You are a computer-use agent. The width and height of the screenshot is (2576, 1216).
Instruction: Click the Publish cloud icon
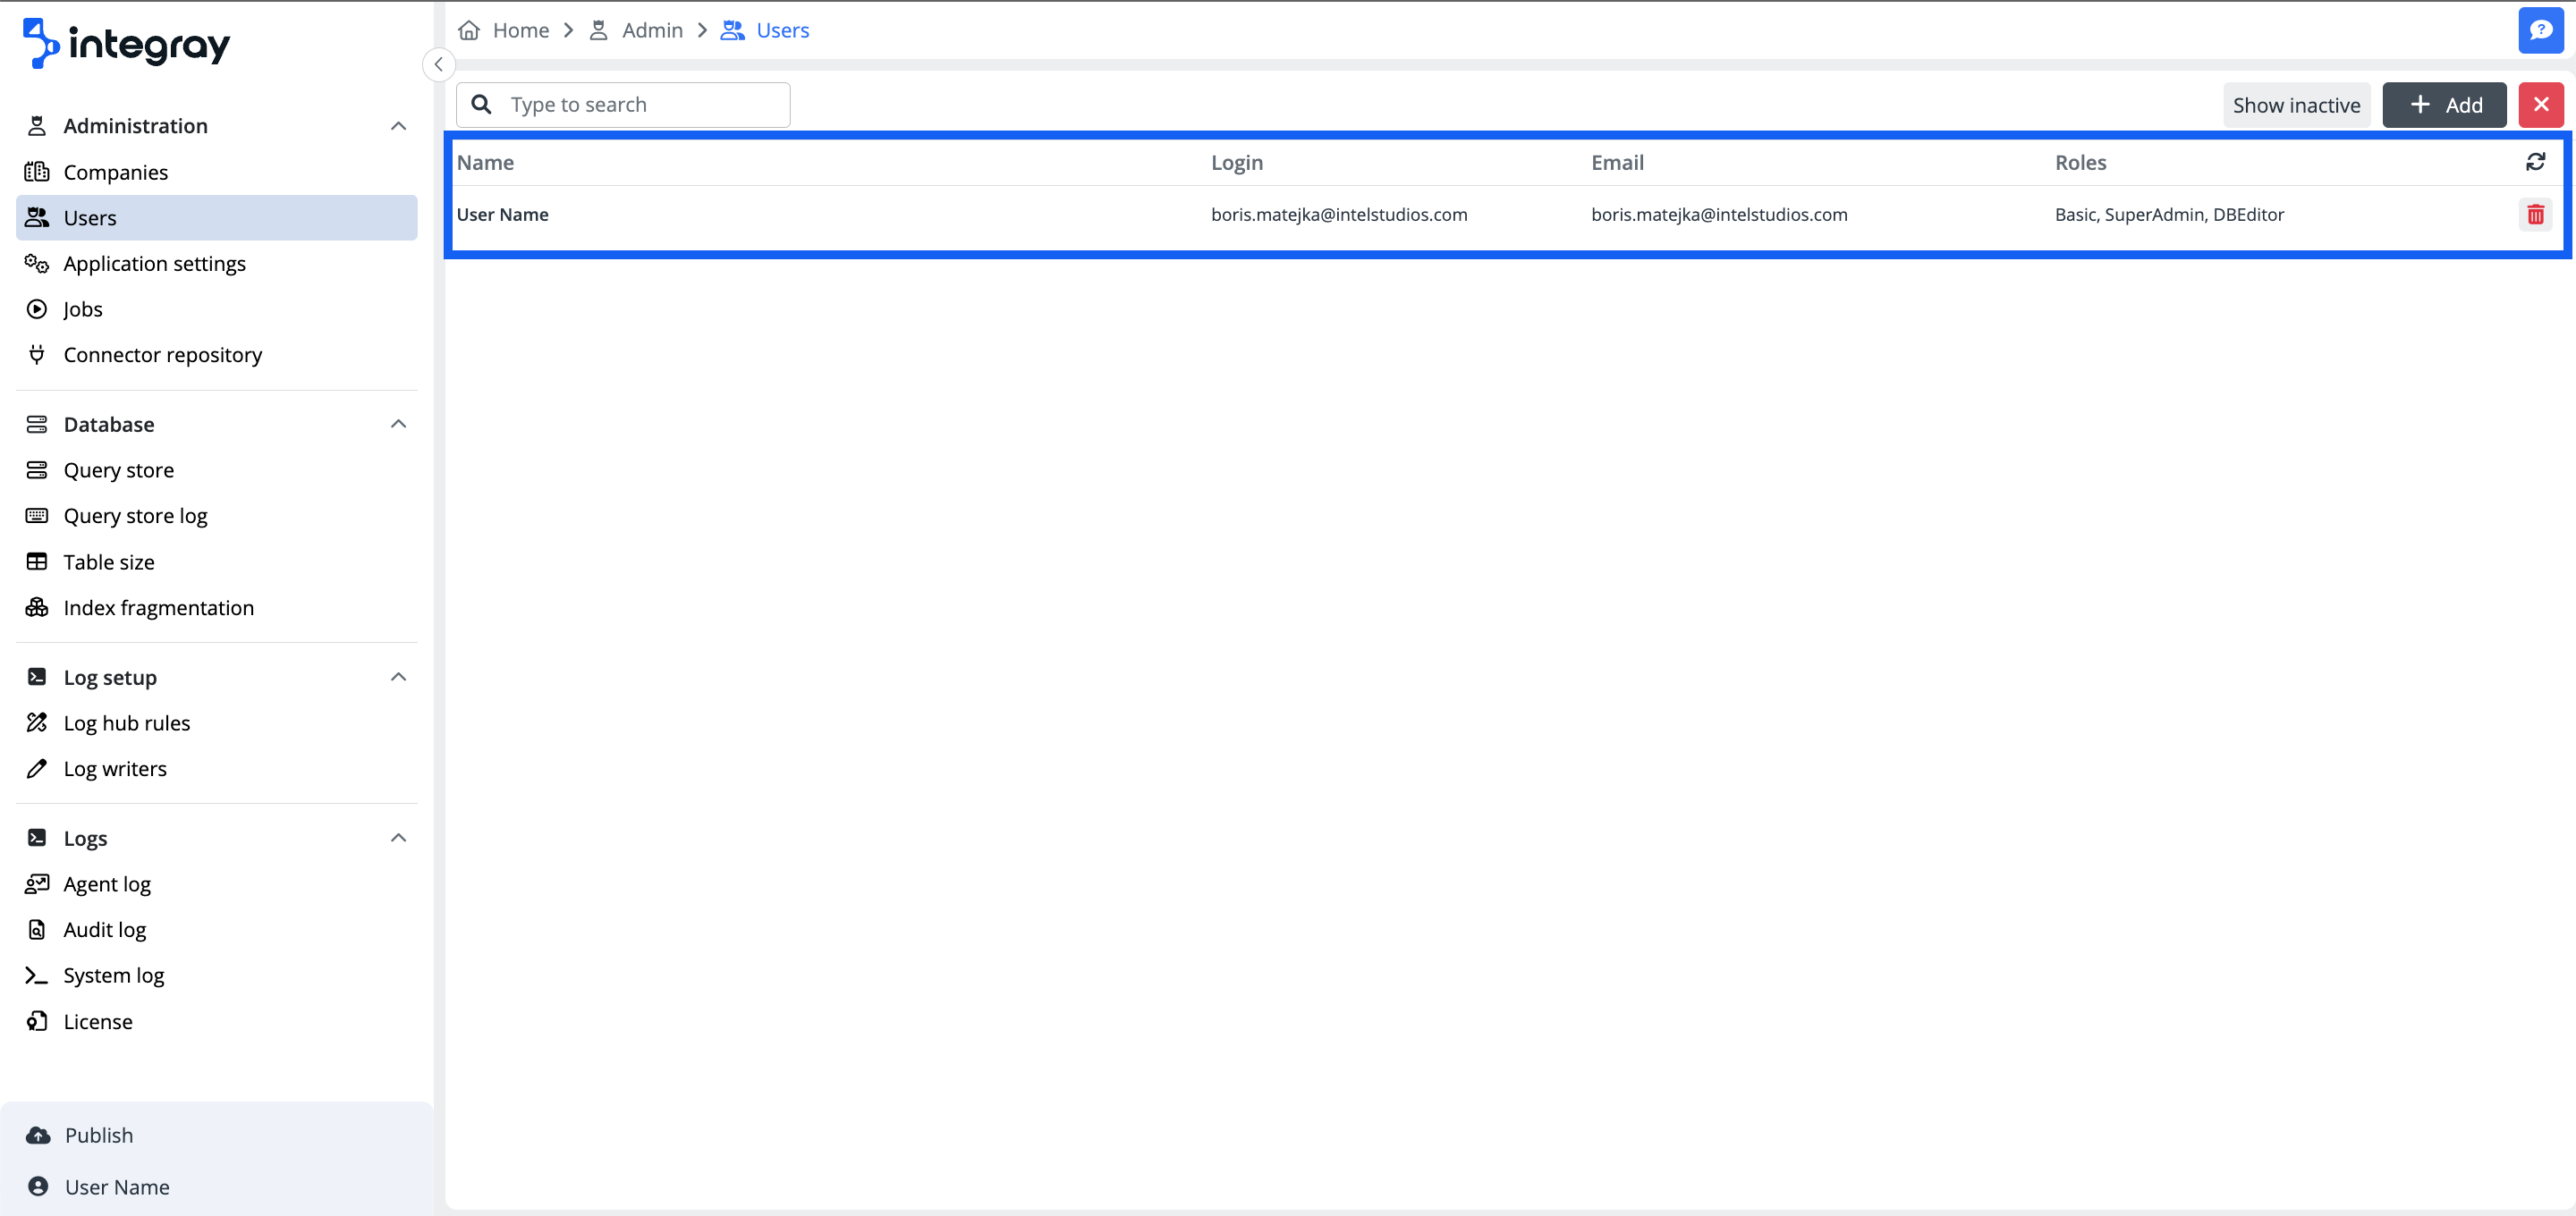coord(38,1135)
